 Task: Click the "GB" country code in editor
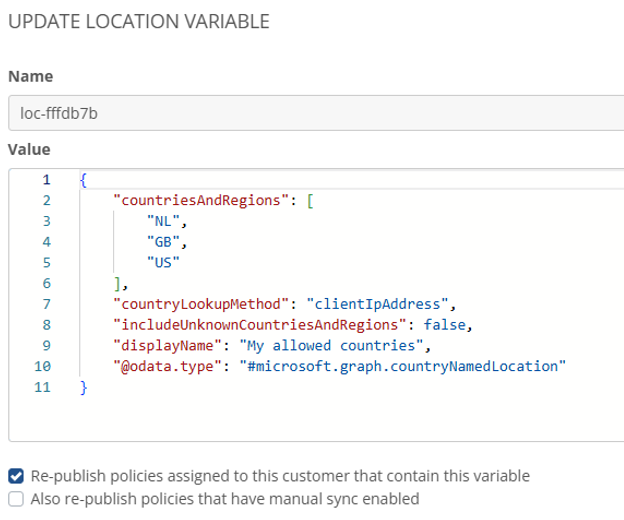click(161, 242)
